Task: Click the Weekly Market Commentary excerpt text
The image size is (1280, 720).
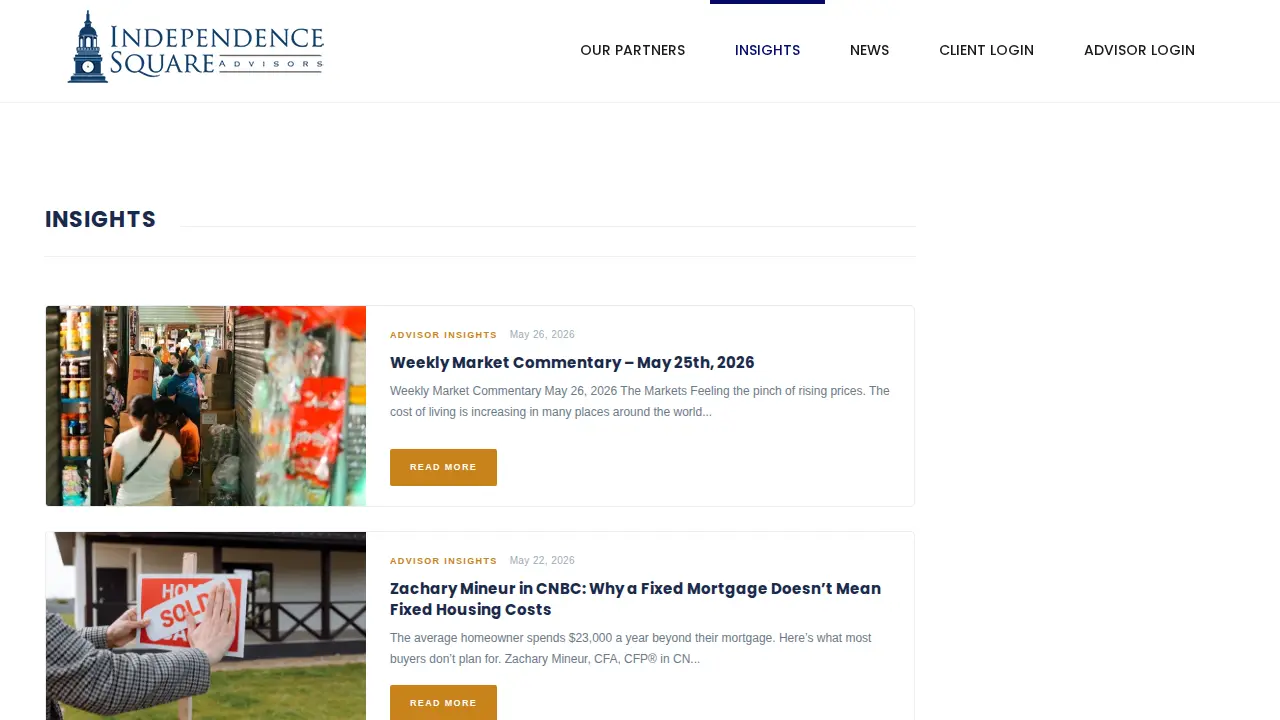Action: click(x=640, y=401)
